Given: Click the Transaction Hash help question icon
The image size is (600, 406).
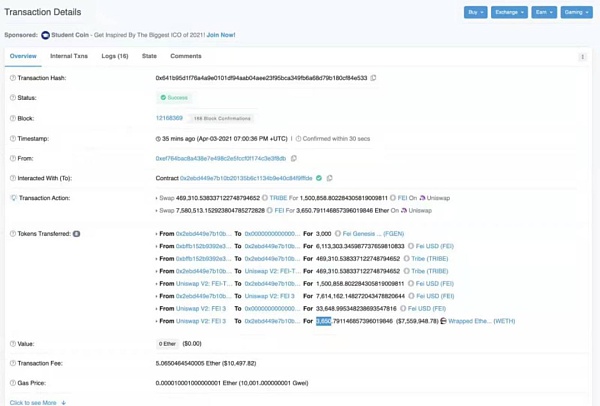Looking at the screenshot, I should tap(13, 78).
